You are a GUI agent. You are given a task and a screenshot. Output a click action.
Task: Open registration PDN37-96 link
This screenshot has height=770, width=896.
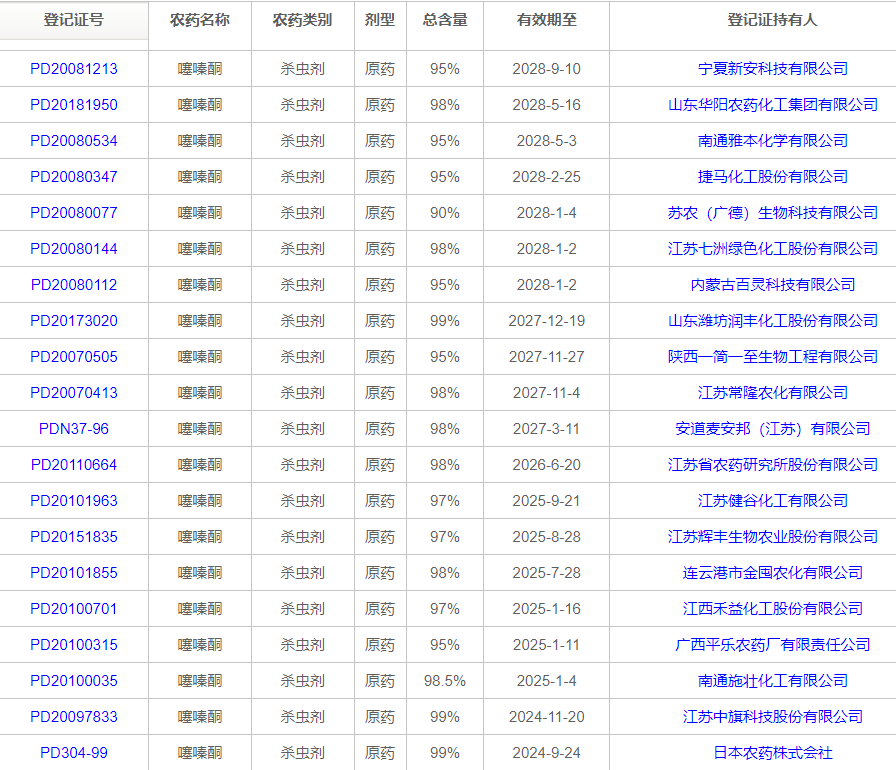click(x=74, y=429)
